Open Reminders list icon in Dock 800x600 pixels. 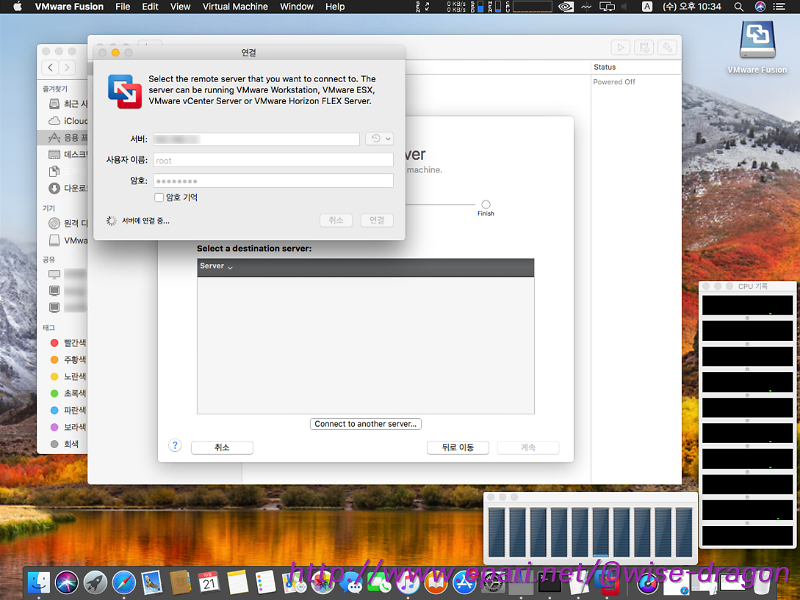pyautogui.click(x=265, y=583)
